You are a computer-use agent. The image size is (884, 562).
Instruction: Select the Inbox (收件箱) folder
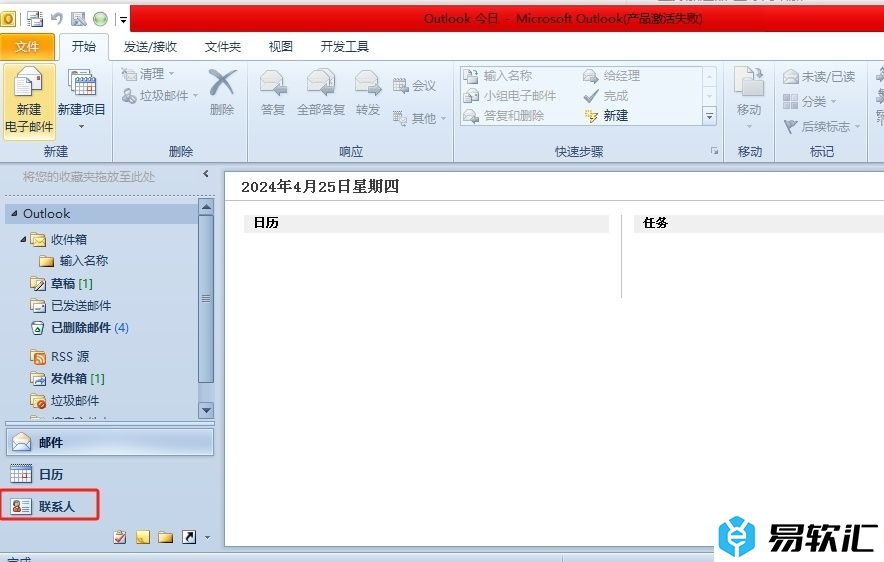pos(68,240)
